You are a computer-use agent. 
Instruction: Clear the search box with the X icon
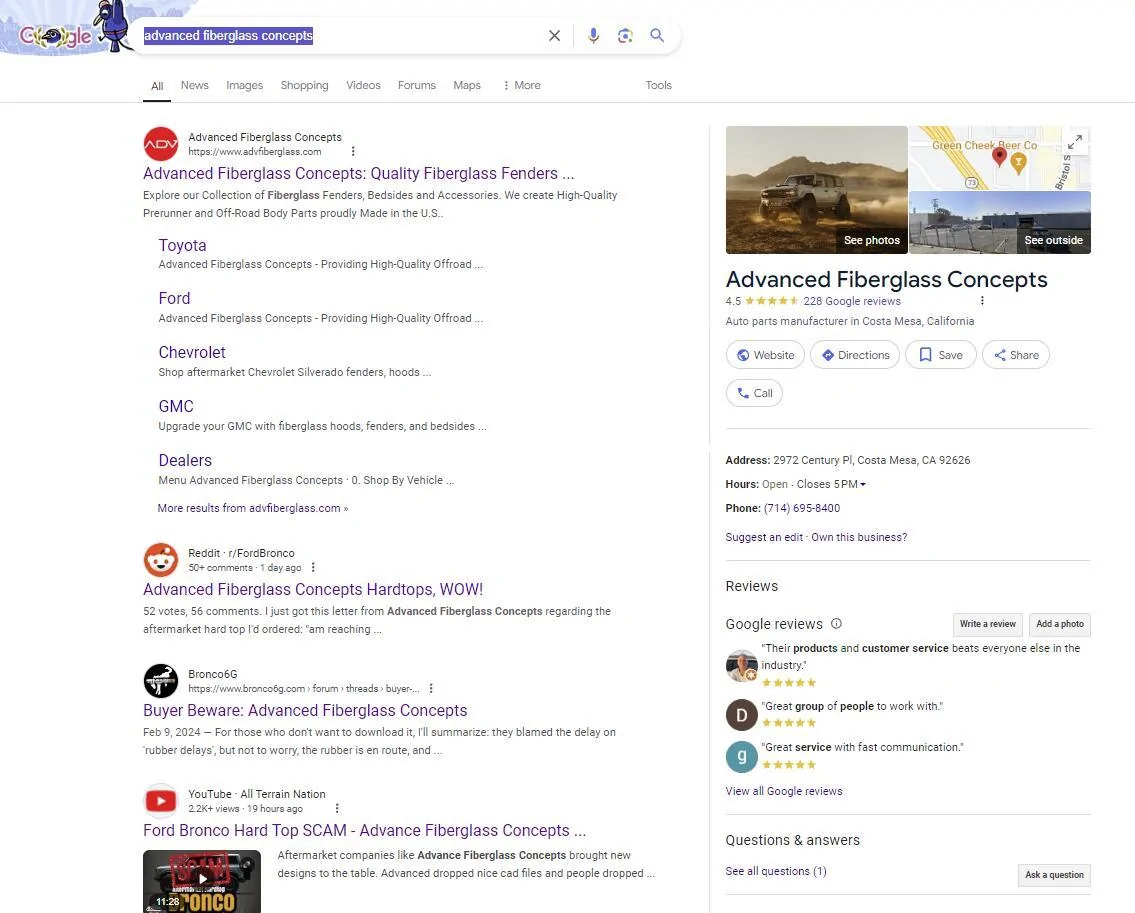pos(554,35)
